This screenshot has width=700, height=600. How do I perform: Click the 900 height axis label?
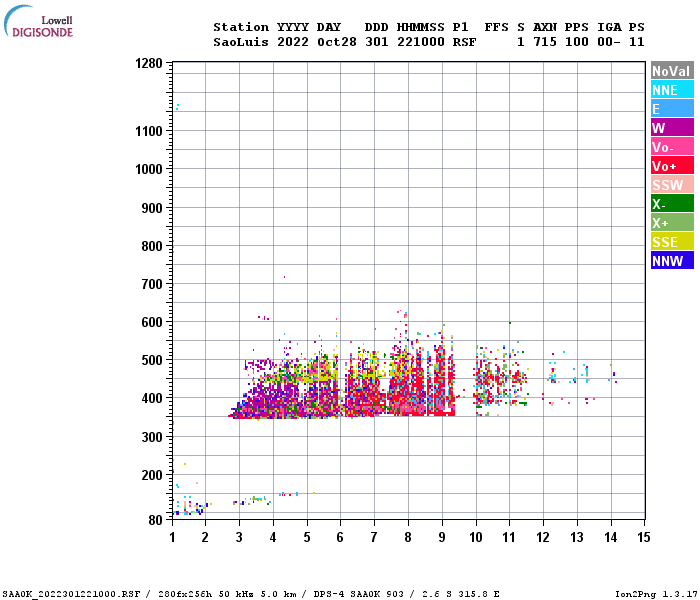point(152,208)
